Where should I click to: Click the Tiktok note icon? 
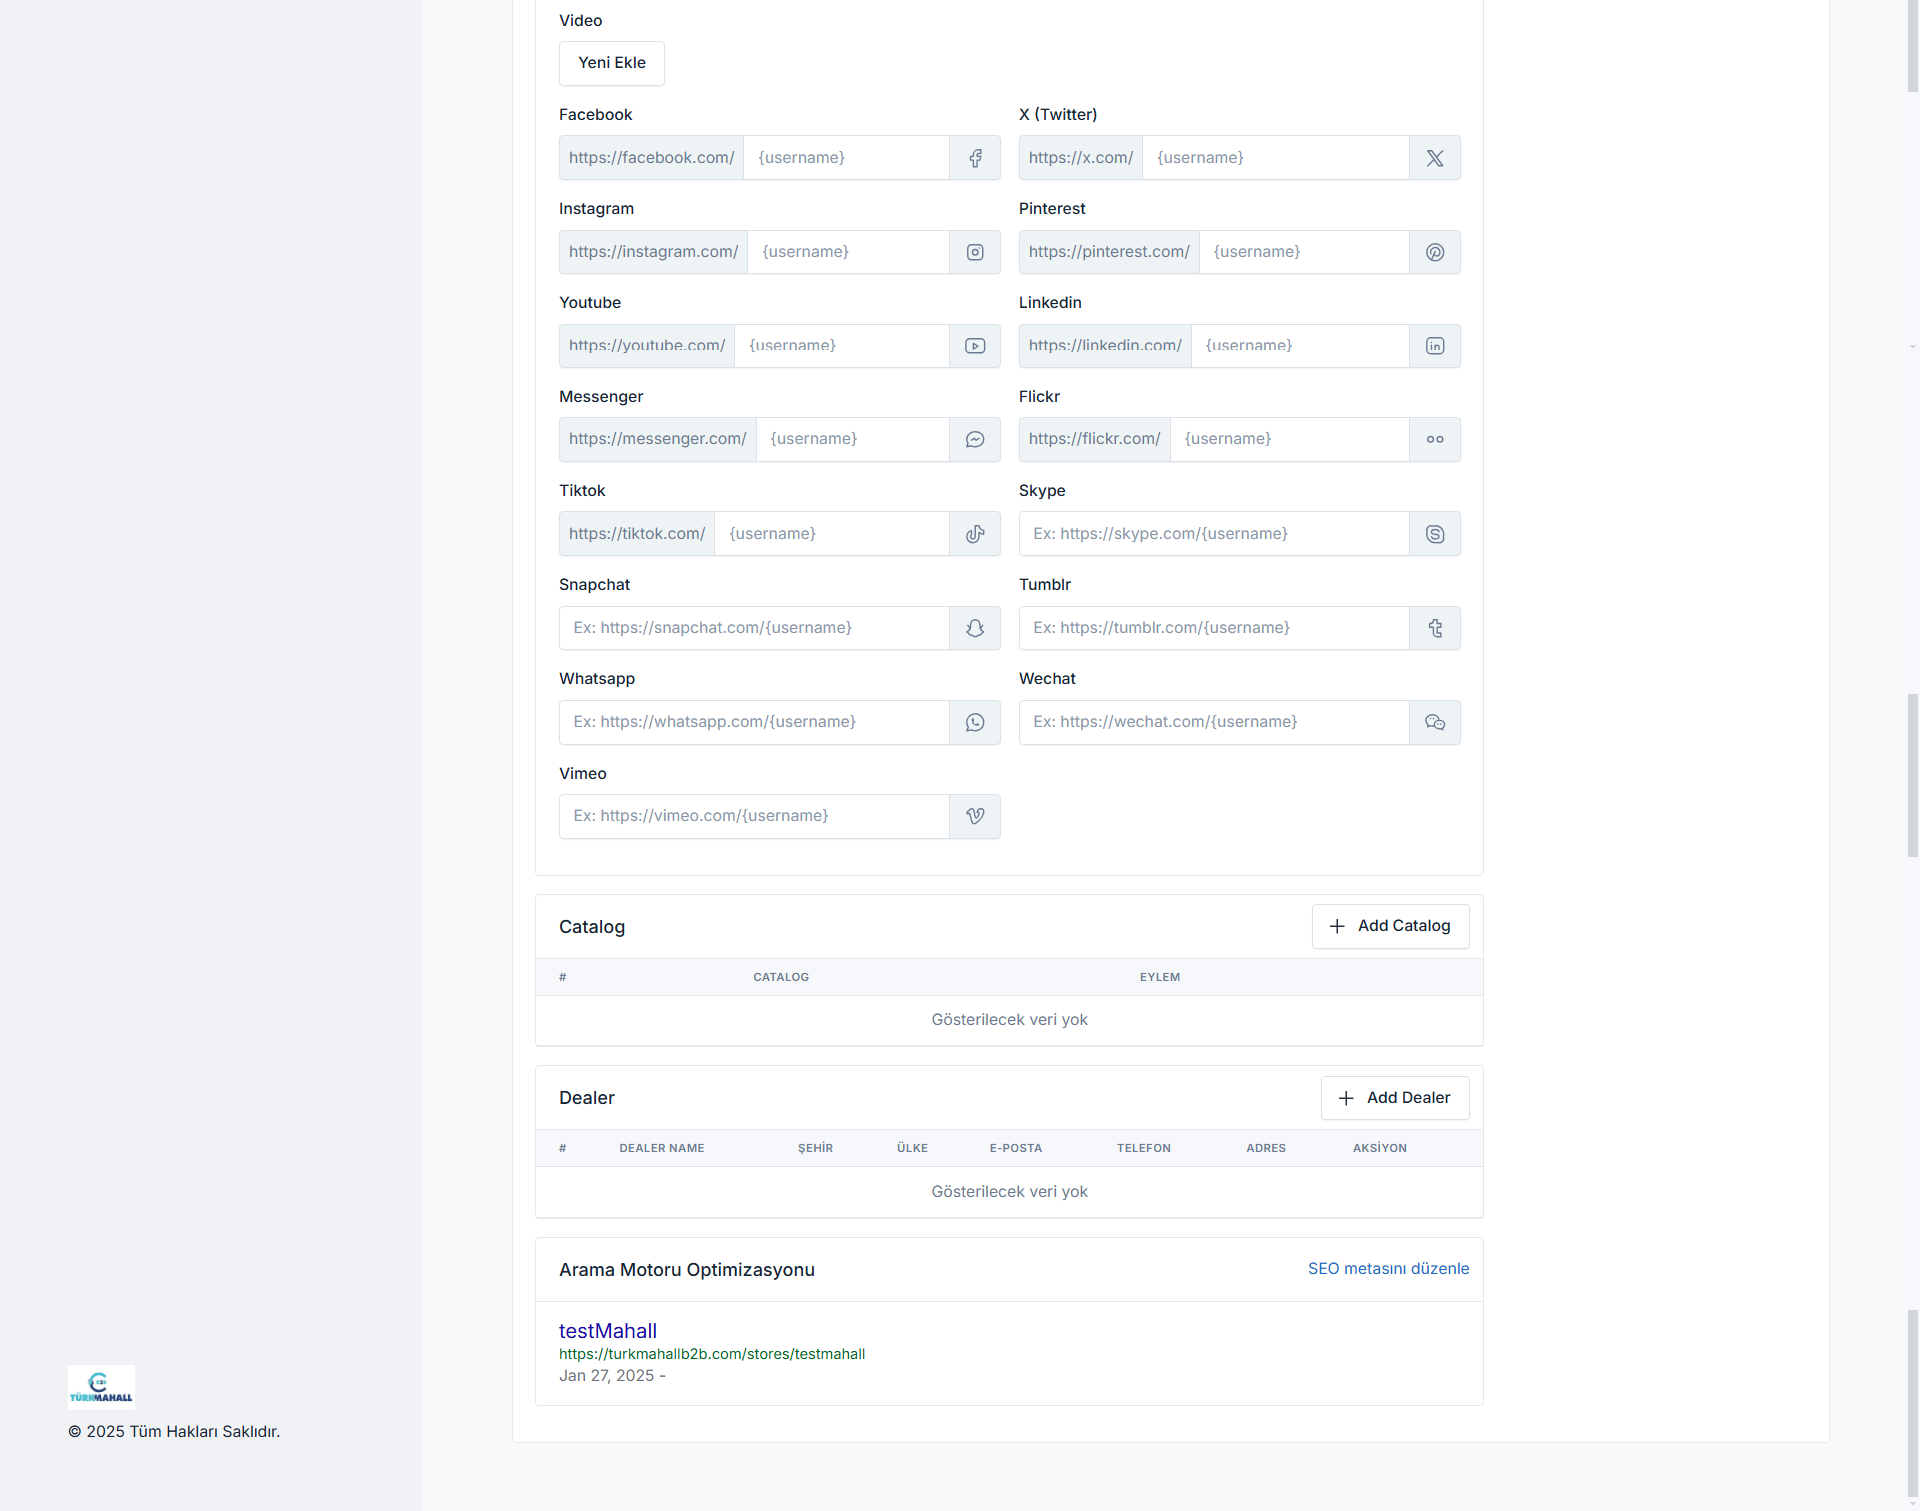[975, 534]
